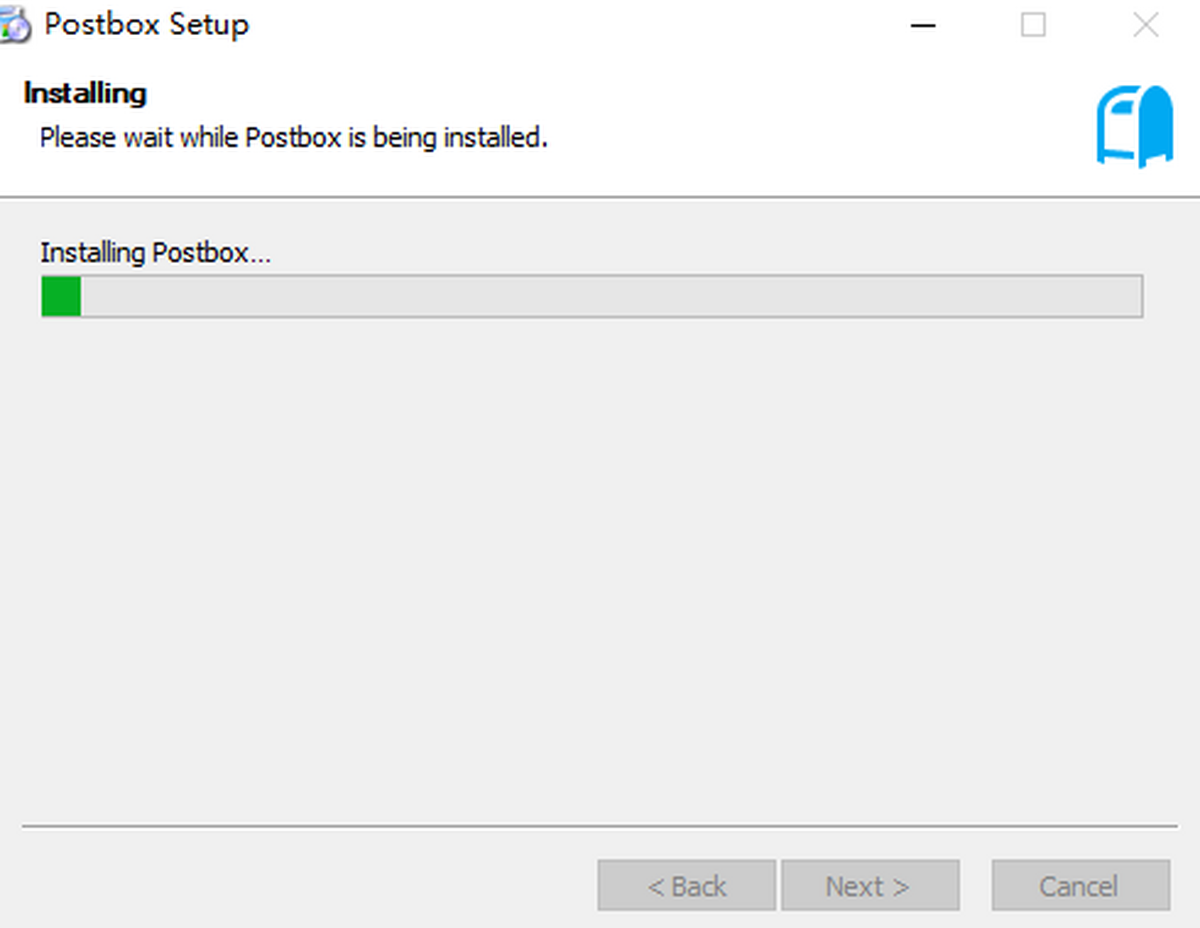
Task: Click the 'Postbox Setup' window title text
Action: [147, 25]
